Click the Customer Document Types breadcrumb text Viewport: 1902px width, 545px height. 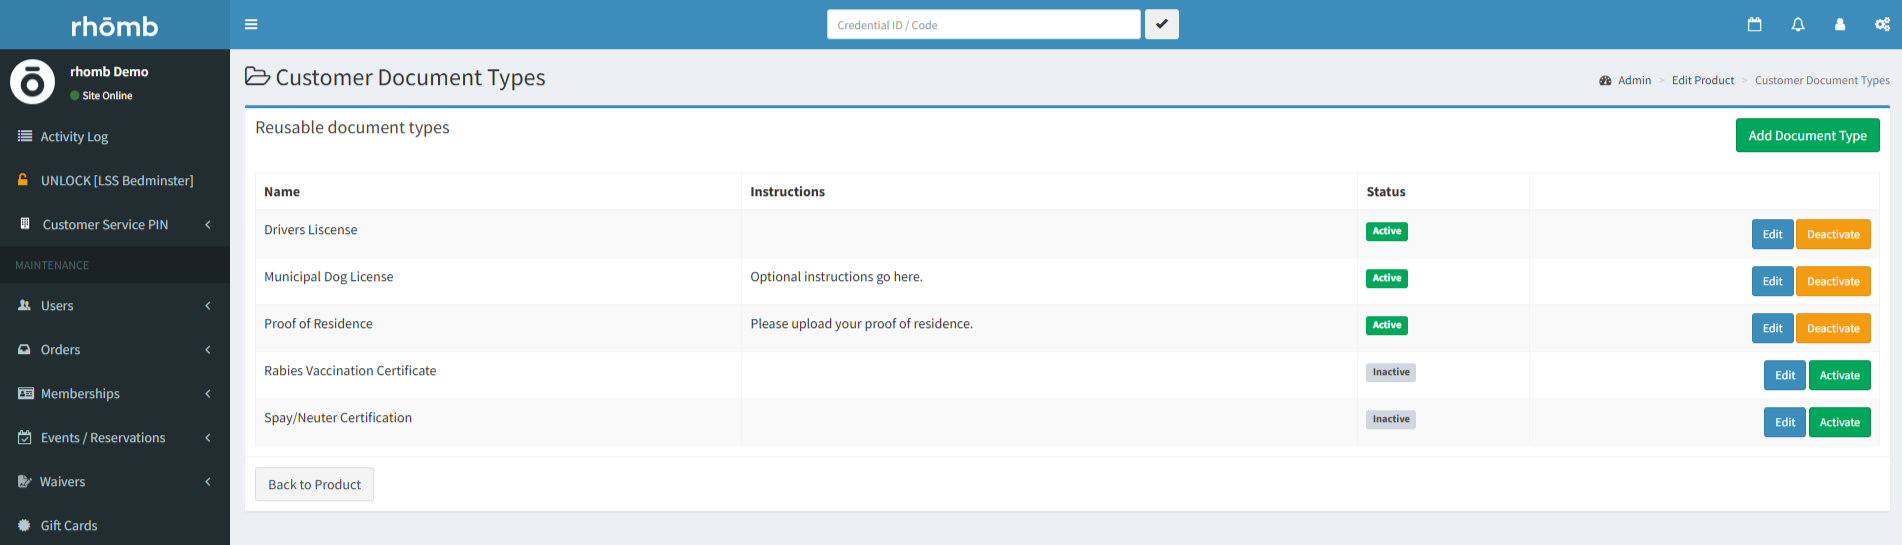[x=1822, y=80]
